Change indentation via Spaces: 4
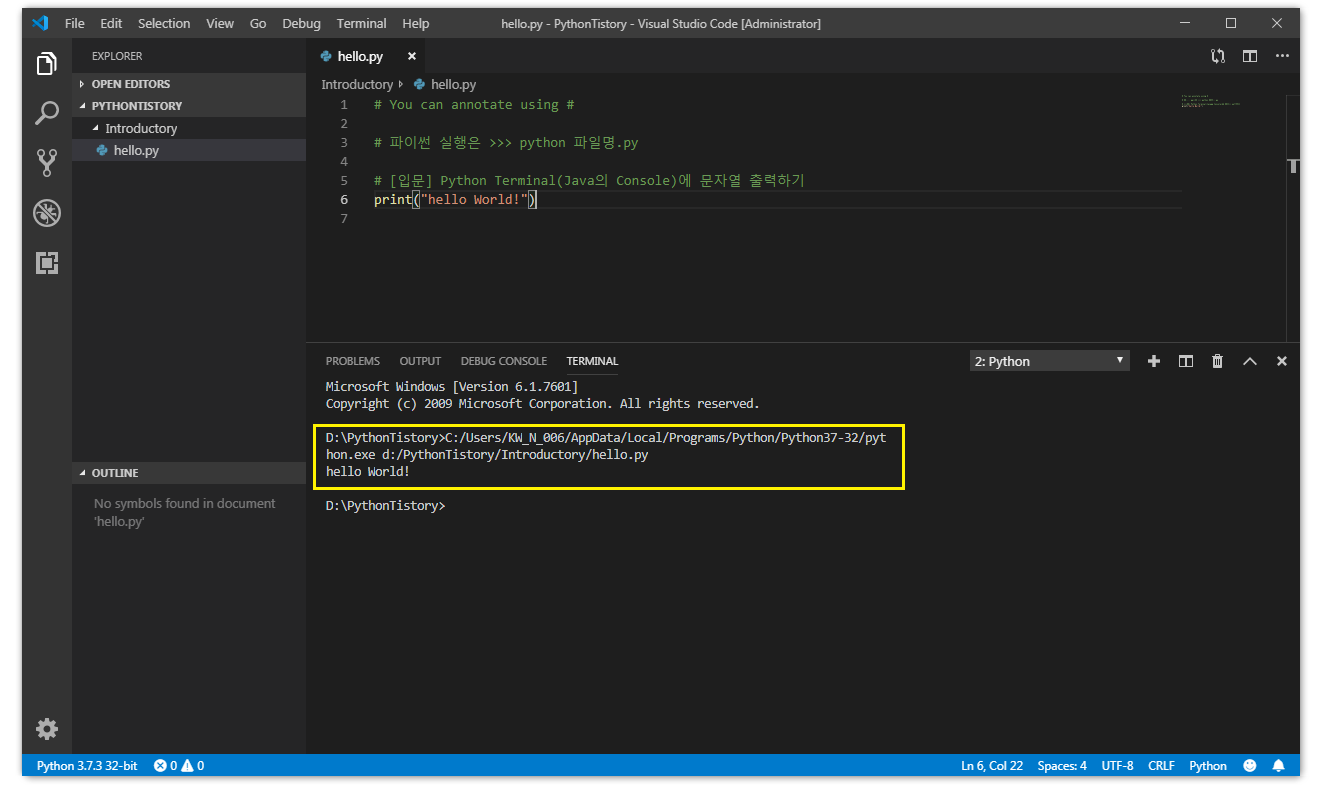This screenshot has width=1323, height=786. (x=1062, y=766)
